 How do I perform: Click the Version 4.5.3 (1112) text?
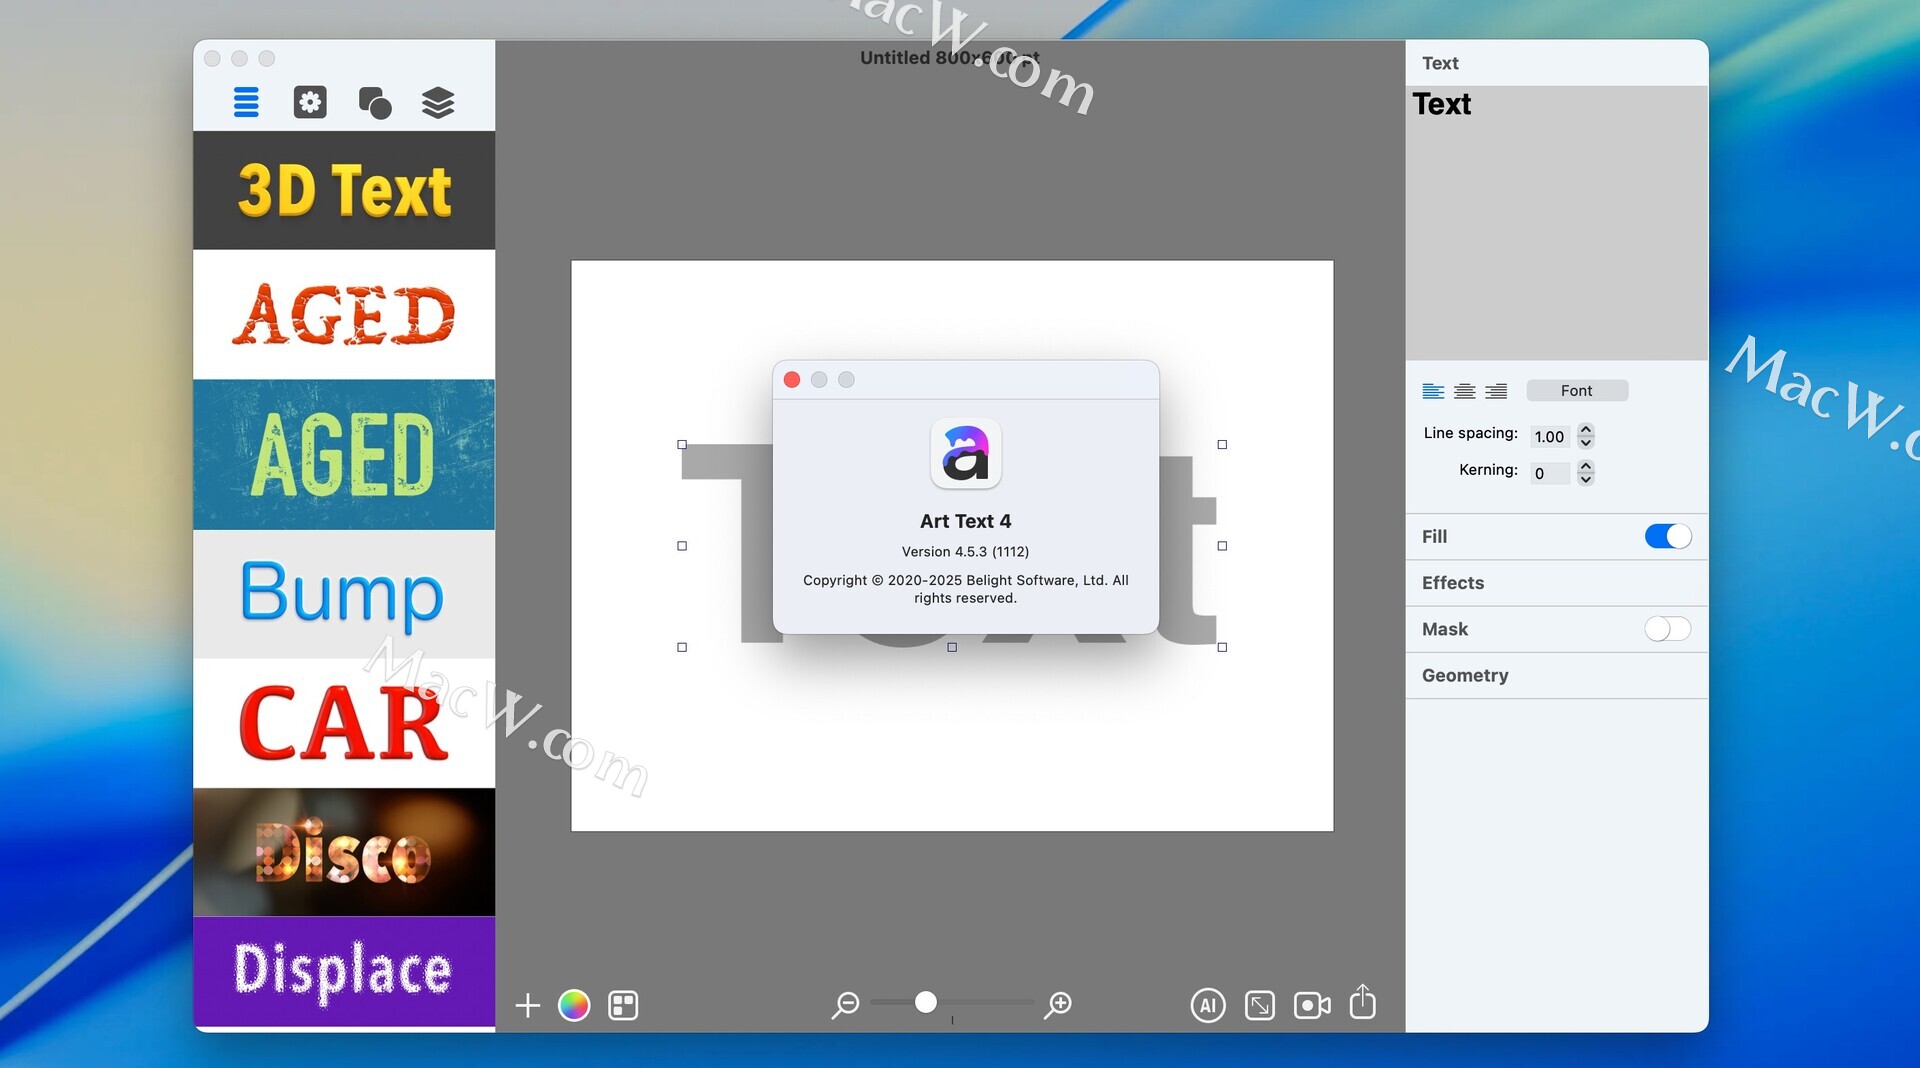coord(965,552)
